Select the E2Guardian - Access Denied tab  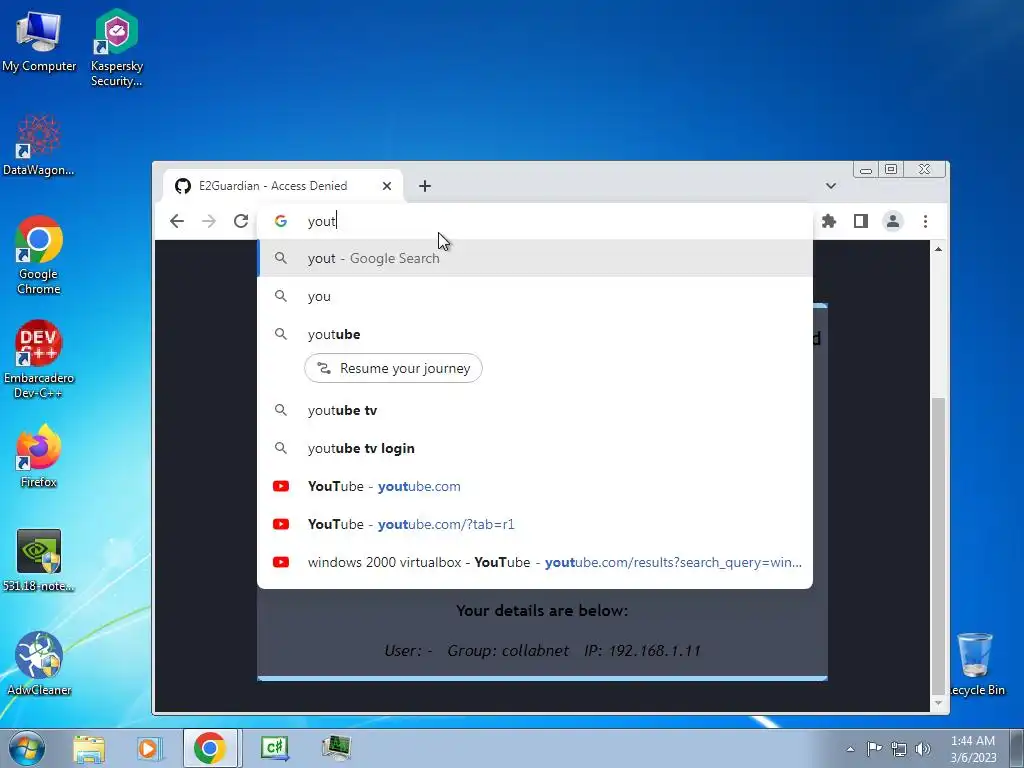[x=282, y=186]
